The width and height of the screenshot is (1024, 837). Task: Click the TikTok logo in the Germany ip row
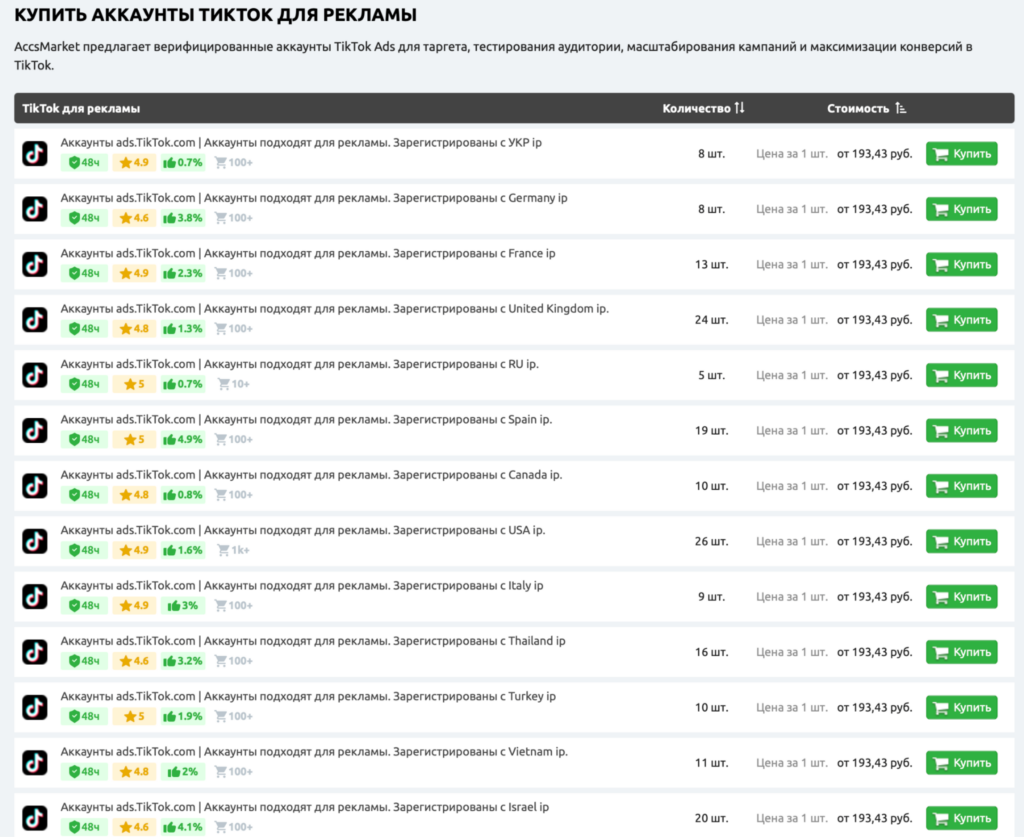click(x=35, y=209)
